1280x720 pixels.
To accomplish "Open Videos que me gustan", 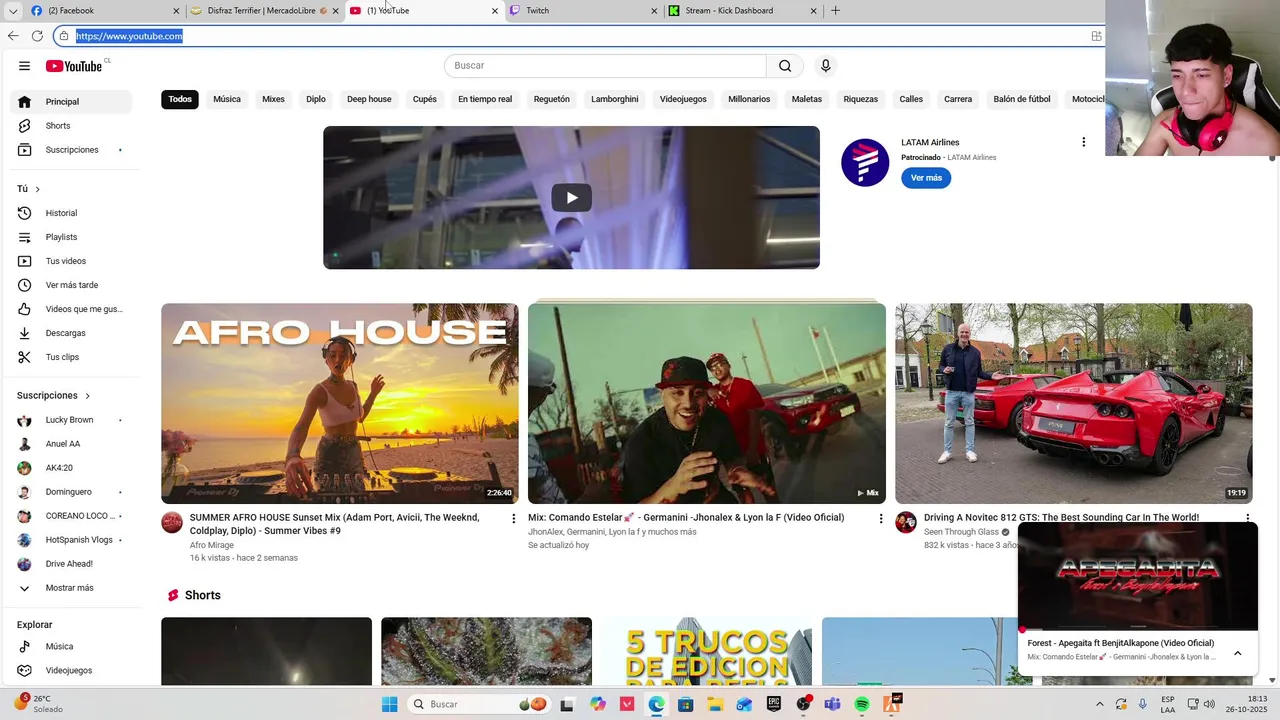I will [70, 309].
